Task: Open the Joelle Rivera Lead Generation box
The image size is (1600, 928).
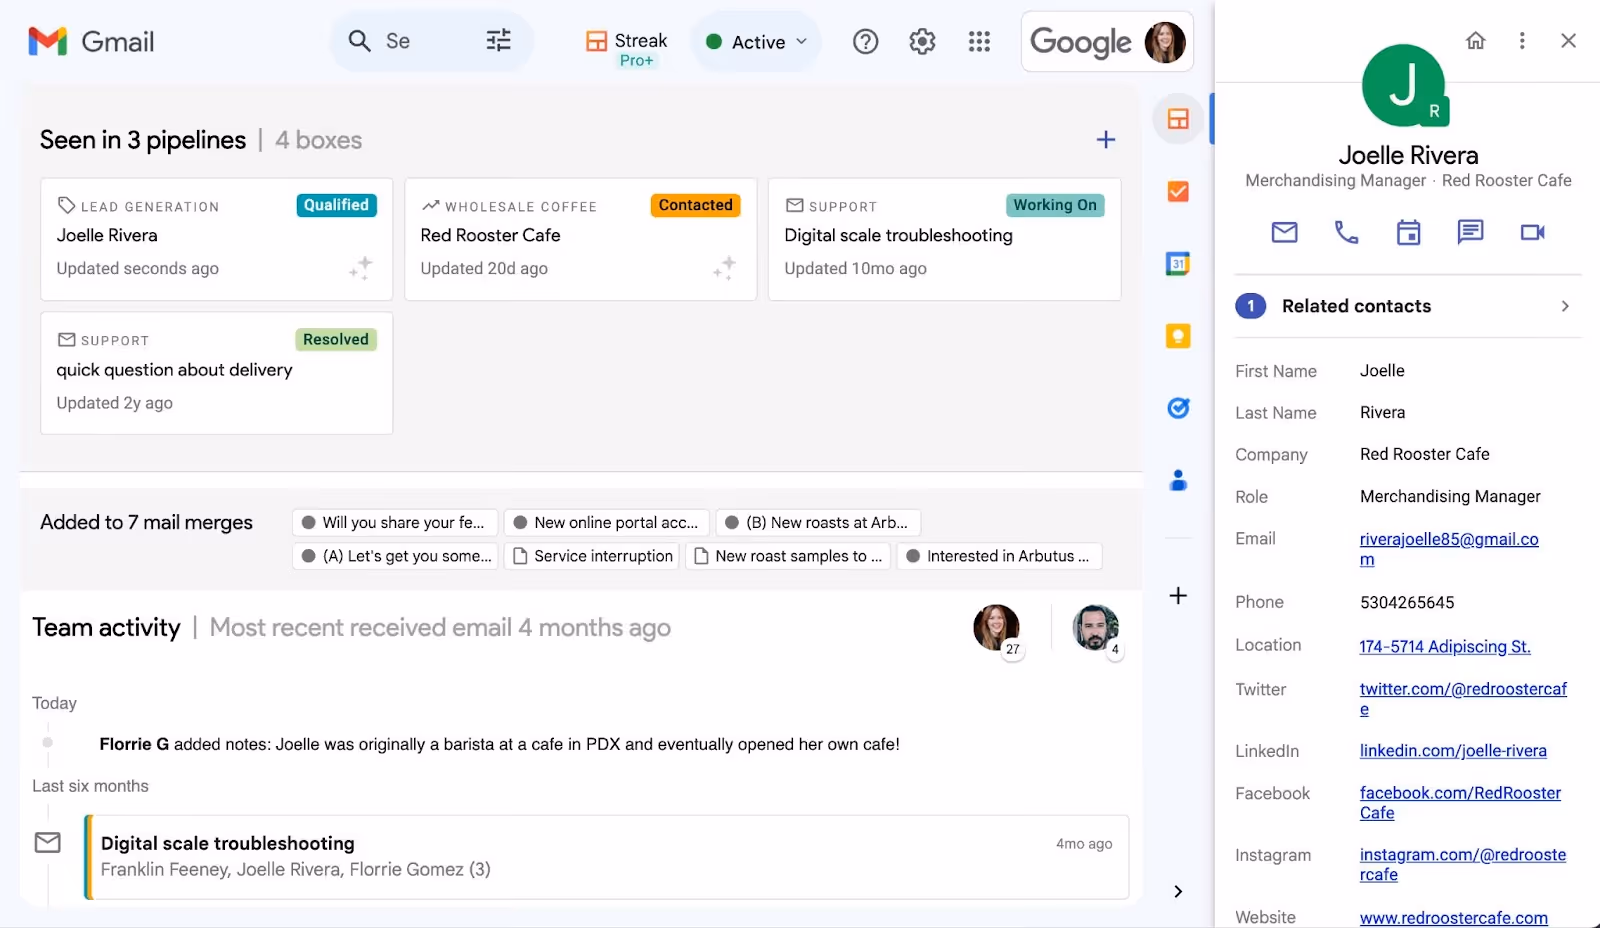Action: (216, 239)
